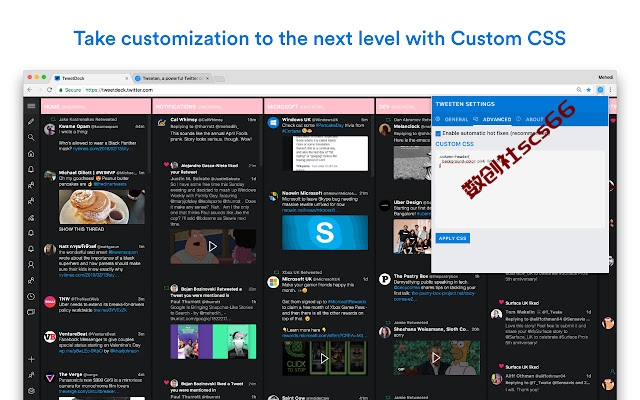Click Windows UK avatar in Microsoft column
This screenshot has width=640, height=400.
273,122
